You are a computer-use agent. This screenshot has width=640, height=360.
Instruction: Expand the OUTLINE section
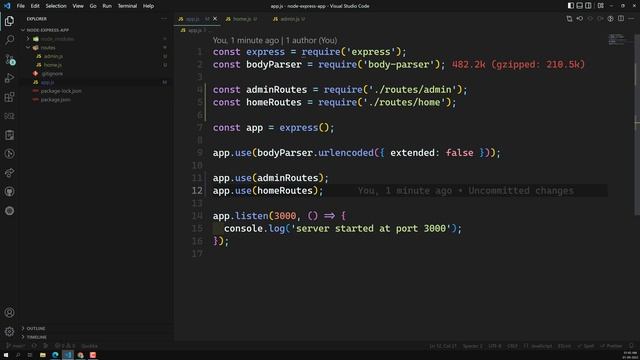click(96, 328)
